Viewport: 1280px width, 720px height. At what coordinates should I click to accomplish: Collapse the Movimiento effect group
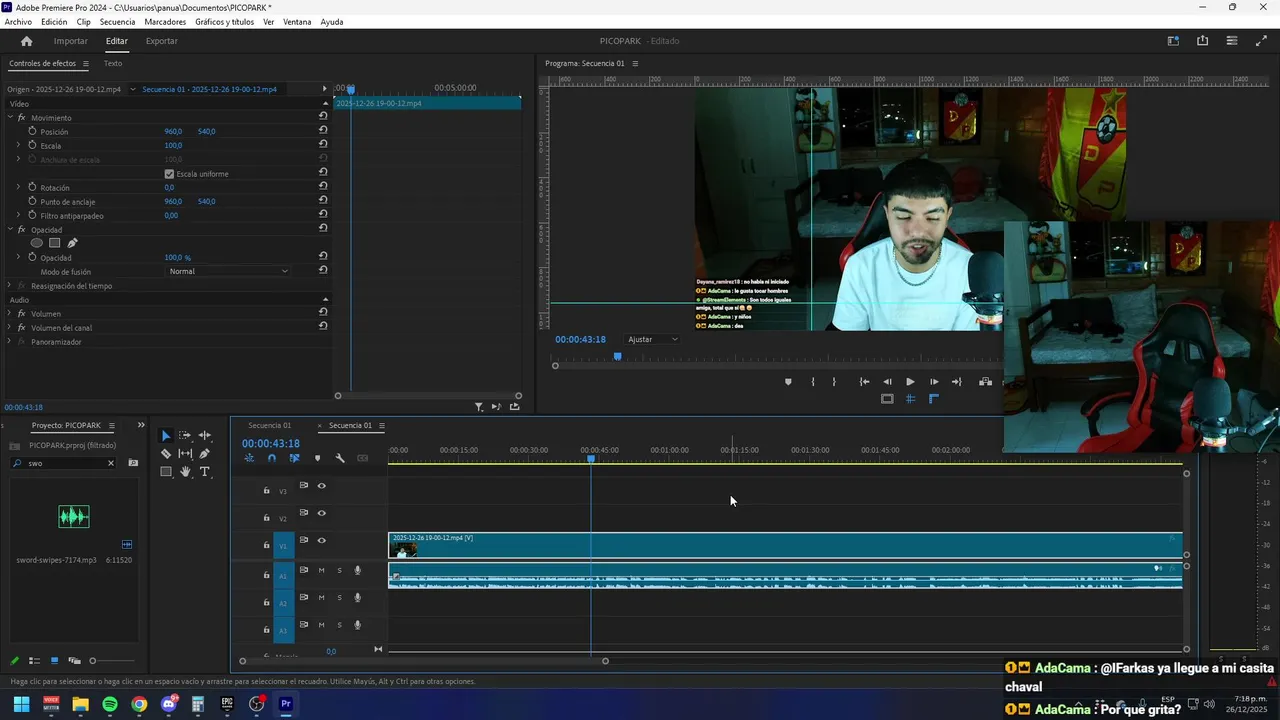click(9, 117)
